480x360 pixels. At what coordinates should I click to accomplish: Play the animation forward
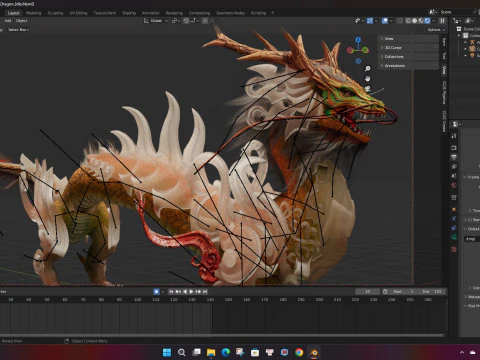191,292
